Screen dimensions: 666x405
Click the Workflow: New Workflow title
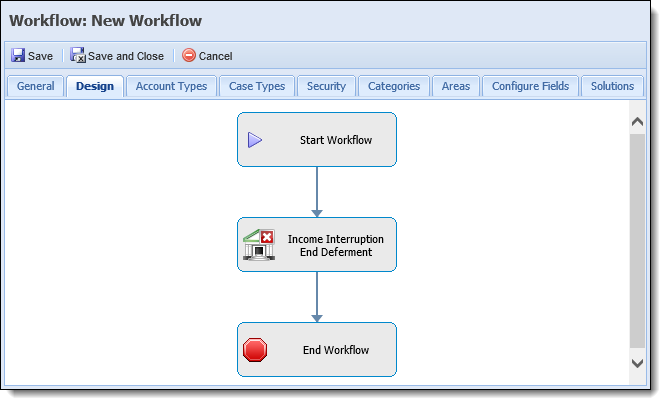[105, 21]
